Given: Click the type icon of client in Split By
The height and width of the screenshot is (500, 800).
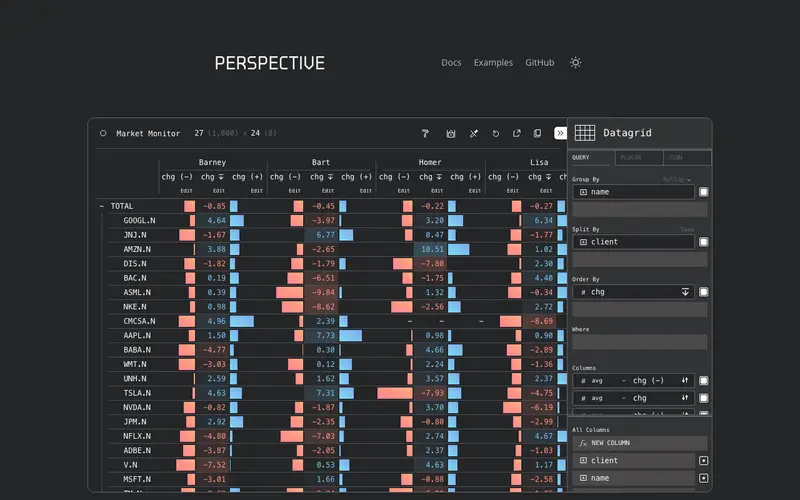Looking at the screenshot, I should [x=583, y=242].
